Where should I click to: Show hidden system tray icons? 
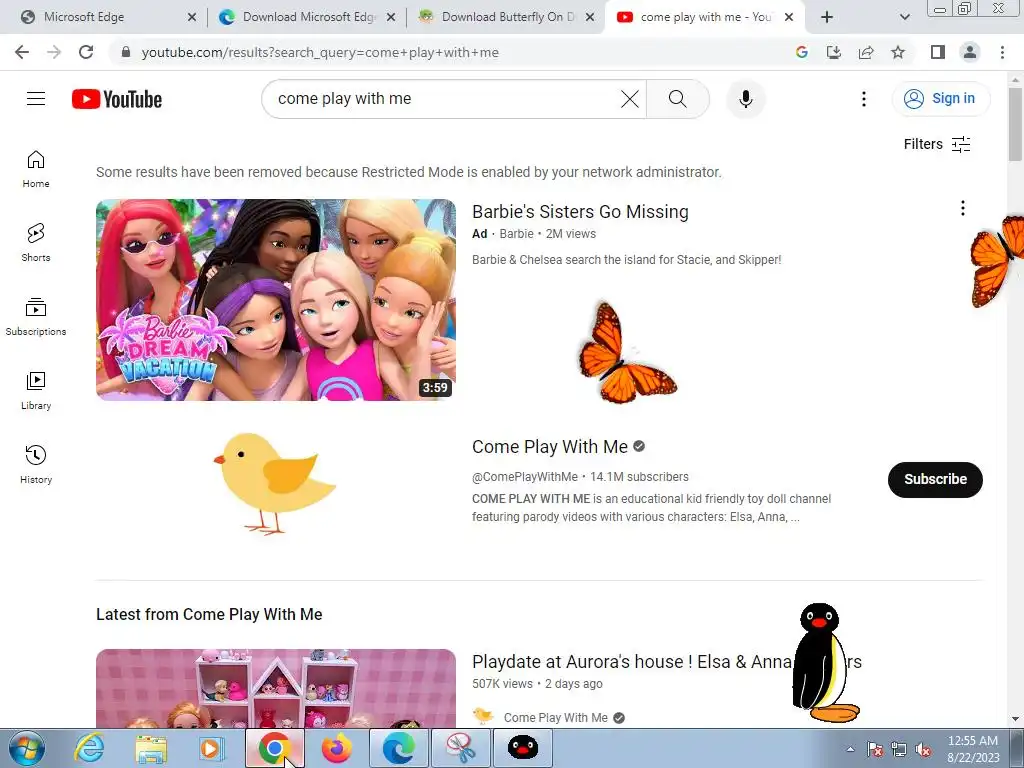click(850, 750)
